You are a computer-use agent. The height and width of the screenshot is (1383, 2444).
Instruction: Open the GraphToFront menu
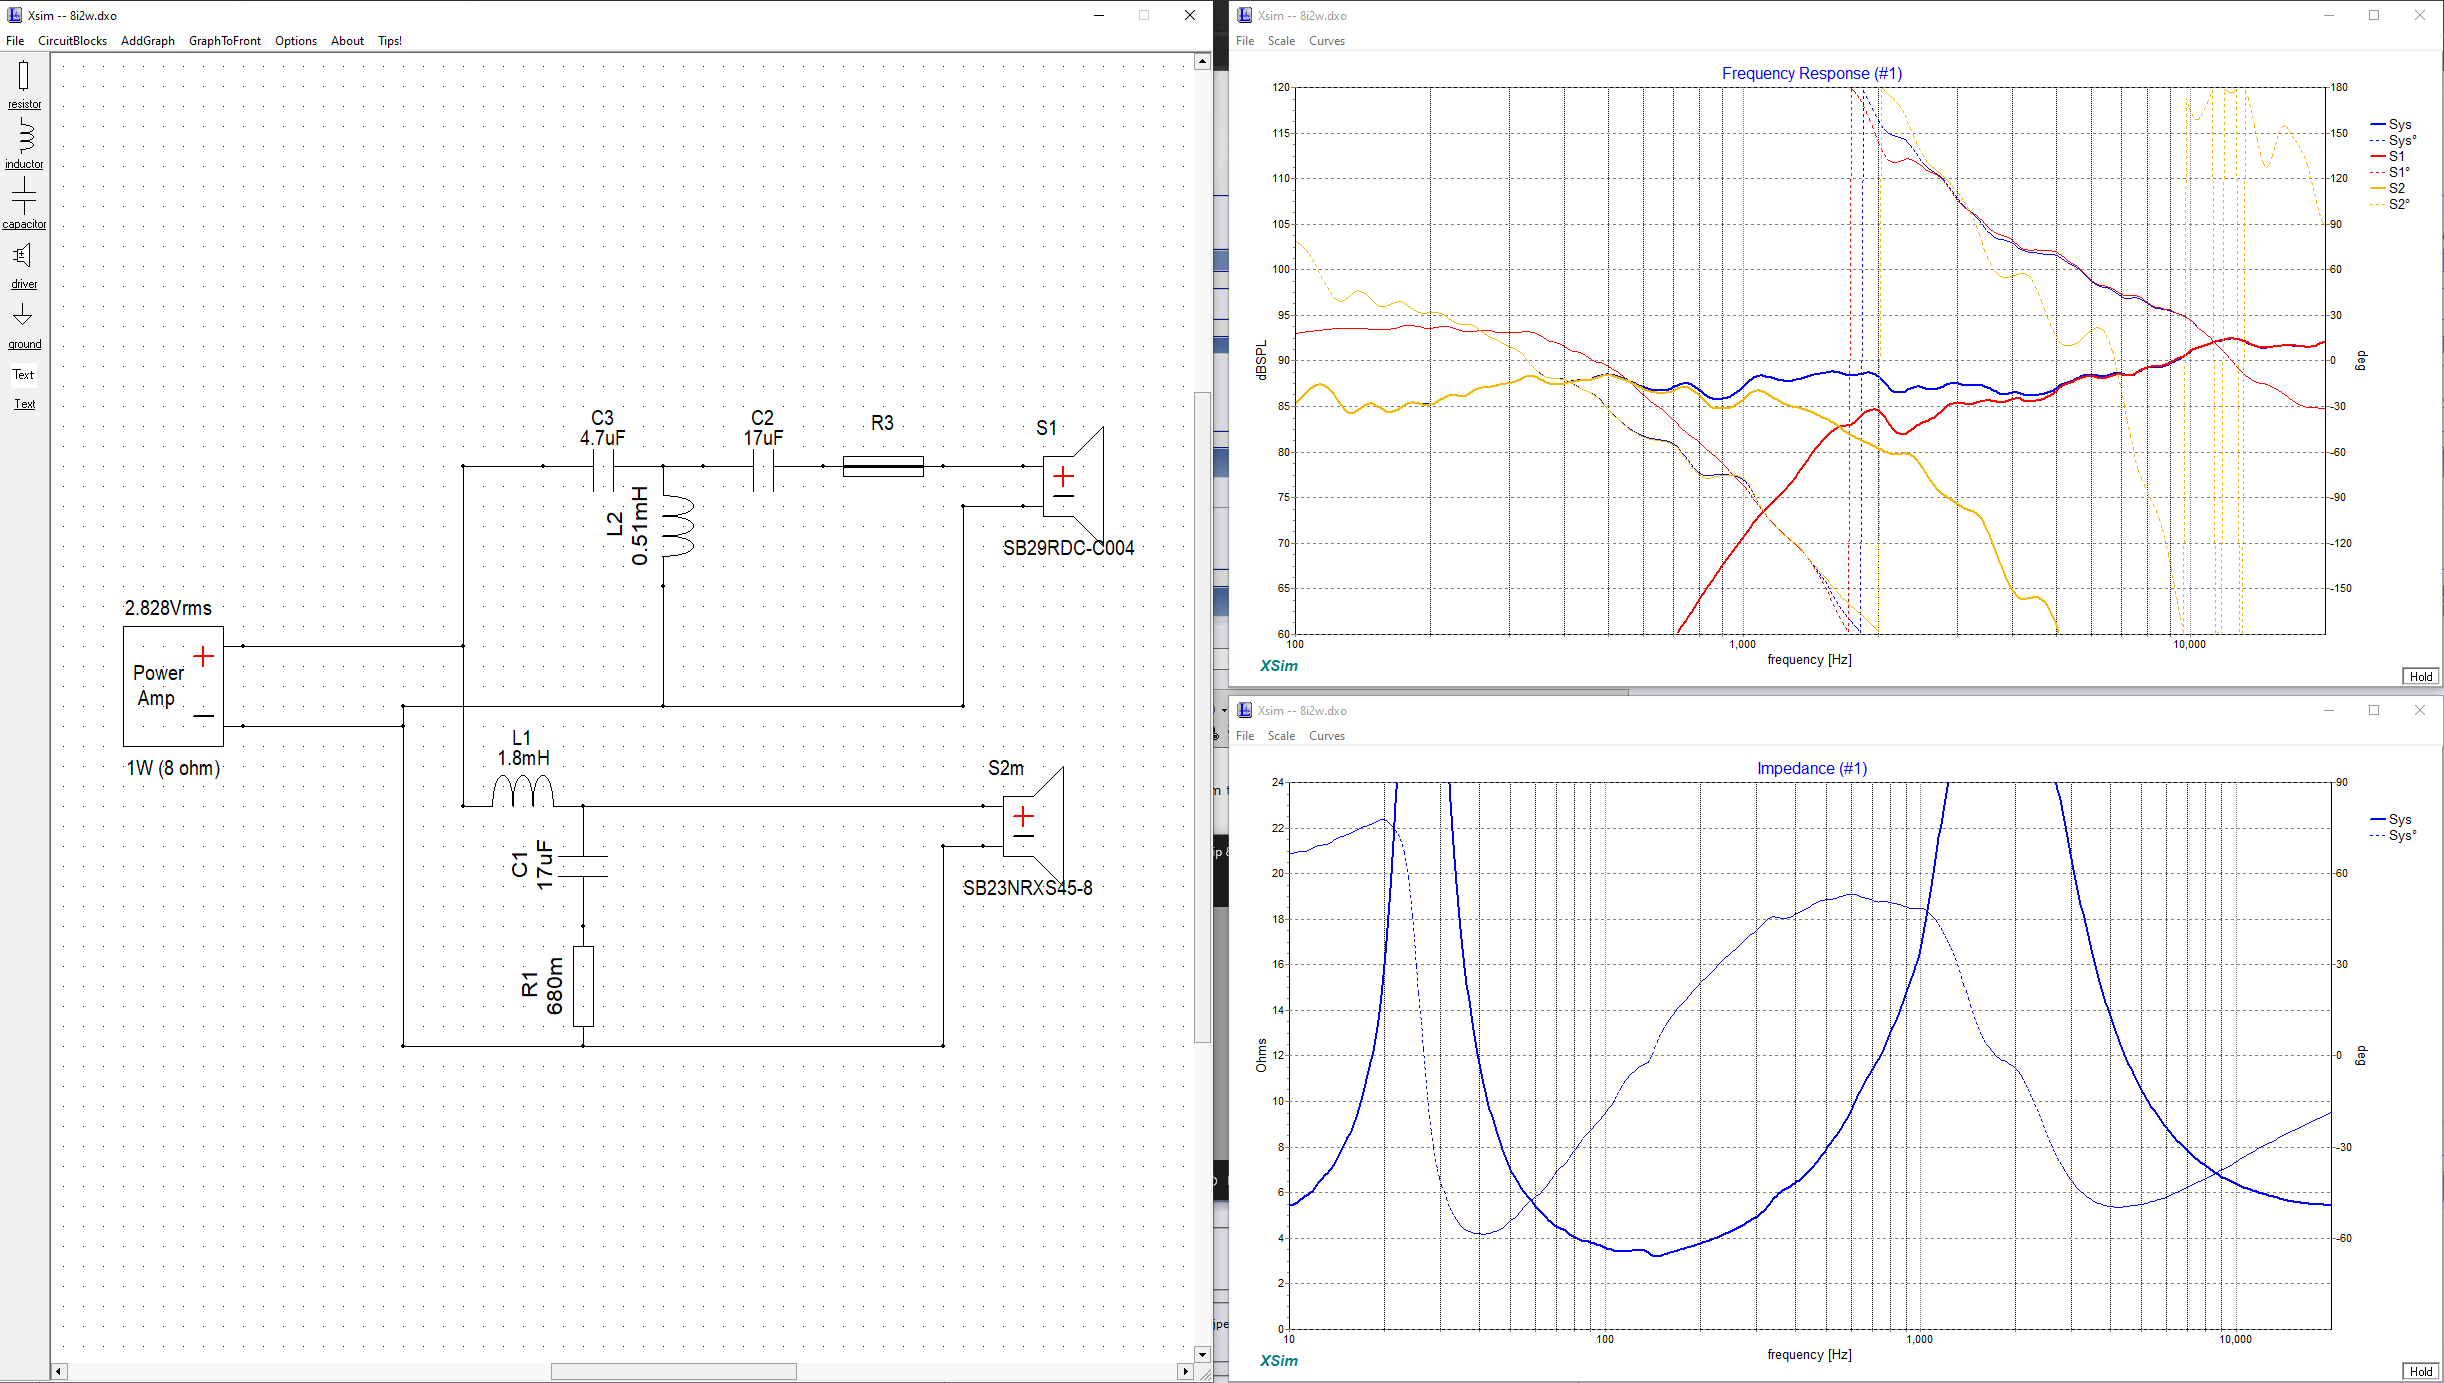pyautogui.click(x=225, y=41)
